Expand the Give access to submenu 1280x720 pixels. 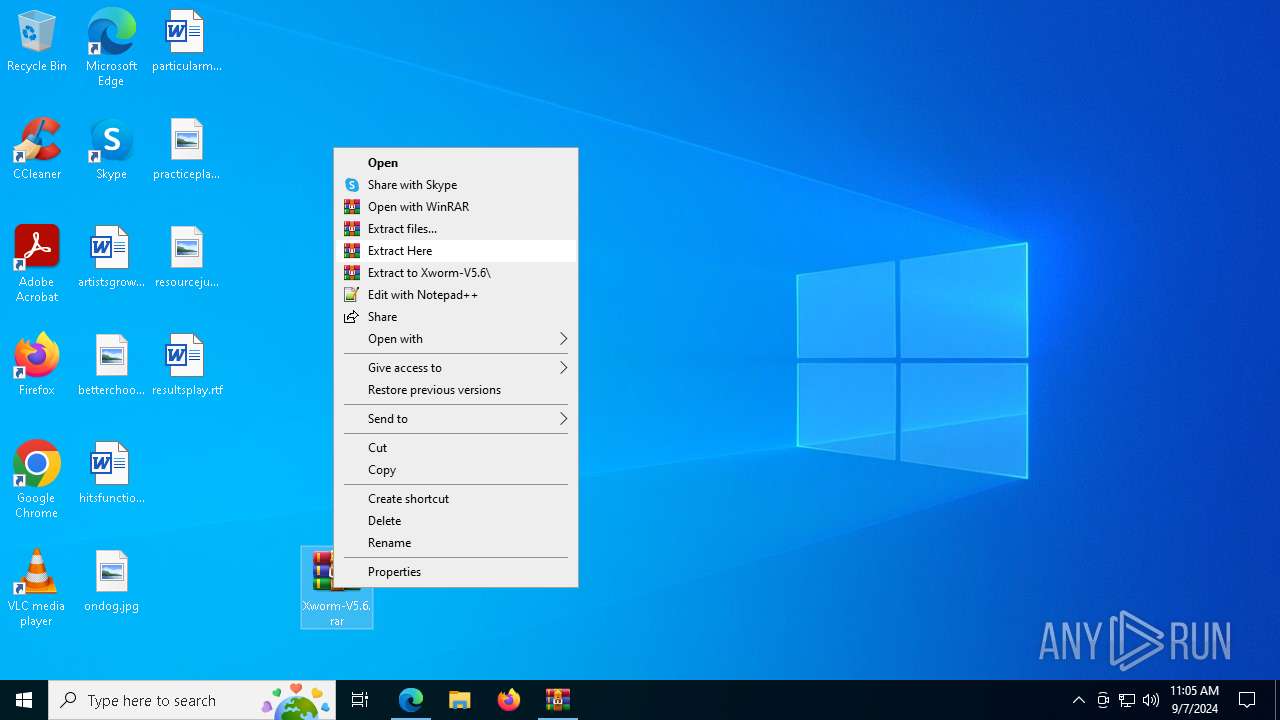coord(456,368)
